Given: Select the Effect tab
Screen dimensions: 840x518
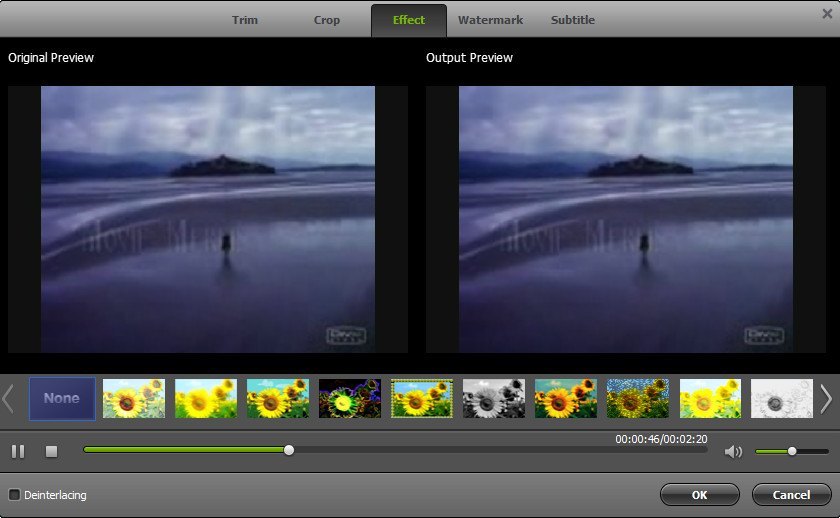Looking at the screenshot, I should [409, 20].
